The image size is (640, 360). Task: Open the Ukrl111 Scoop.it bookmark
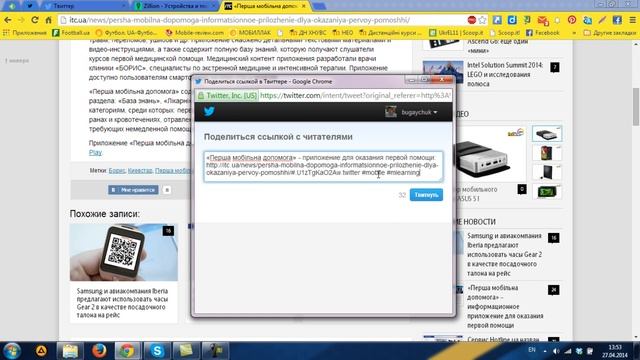tap(456, 32)
